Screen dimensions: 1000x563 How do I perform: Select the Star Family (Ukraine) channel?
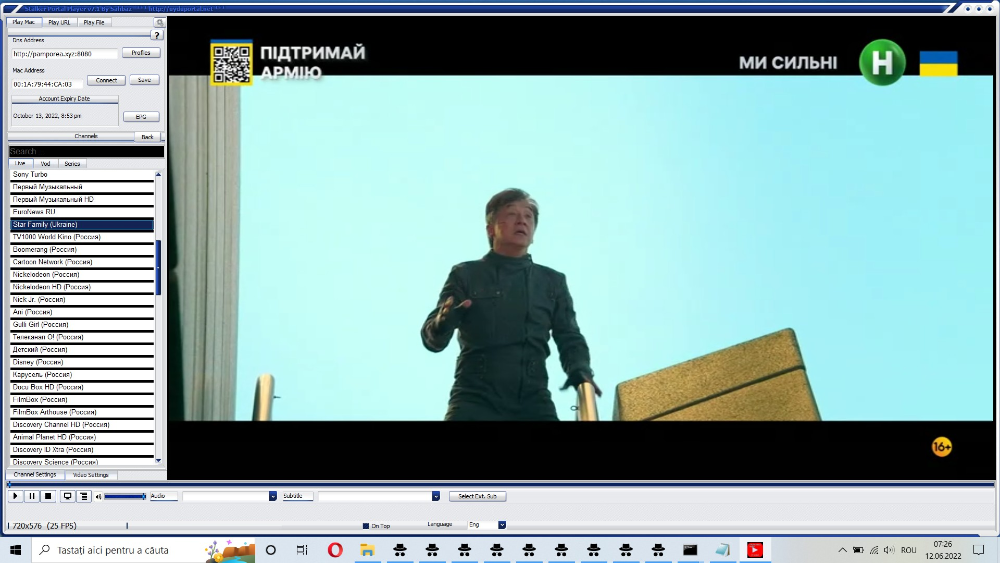point(82,224)
